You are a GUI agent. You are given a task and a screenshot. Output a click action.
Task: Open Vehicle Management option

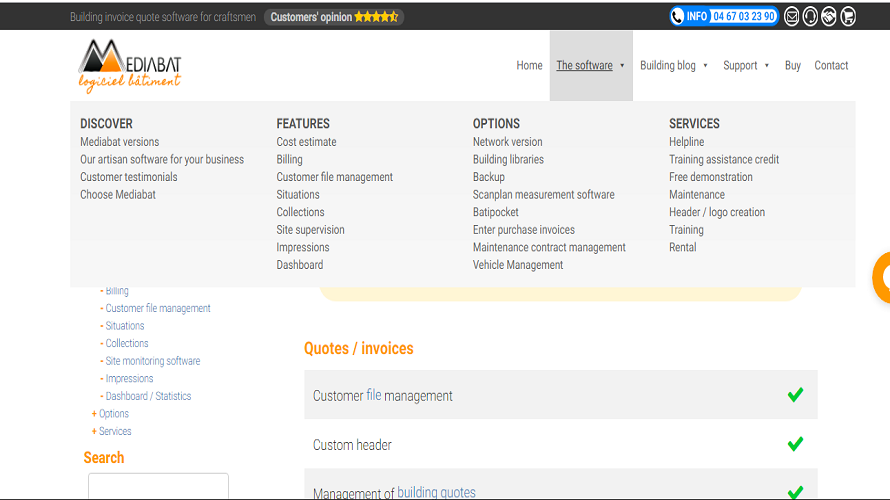click(518, 265)
